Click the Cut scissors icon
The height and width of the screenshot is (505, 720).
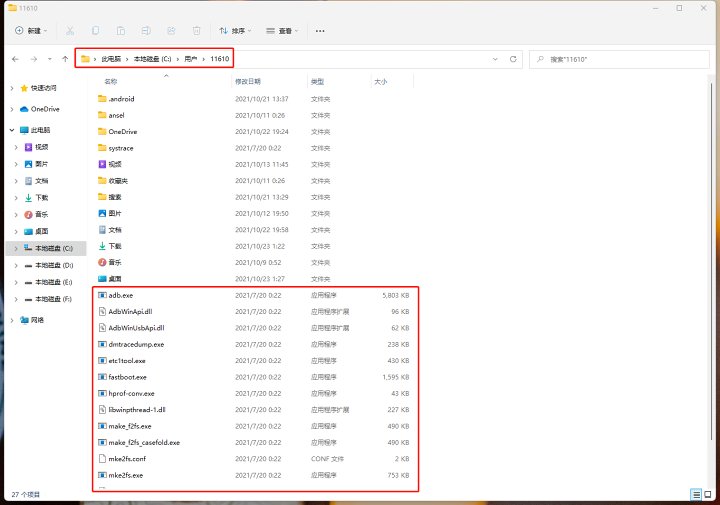click(x=70, y=31)
